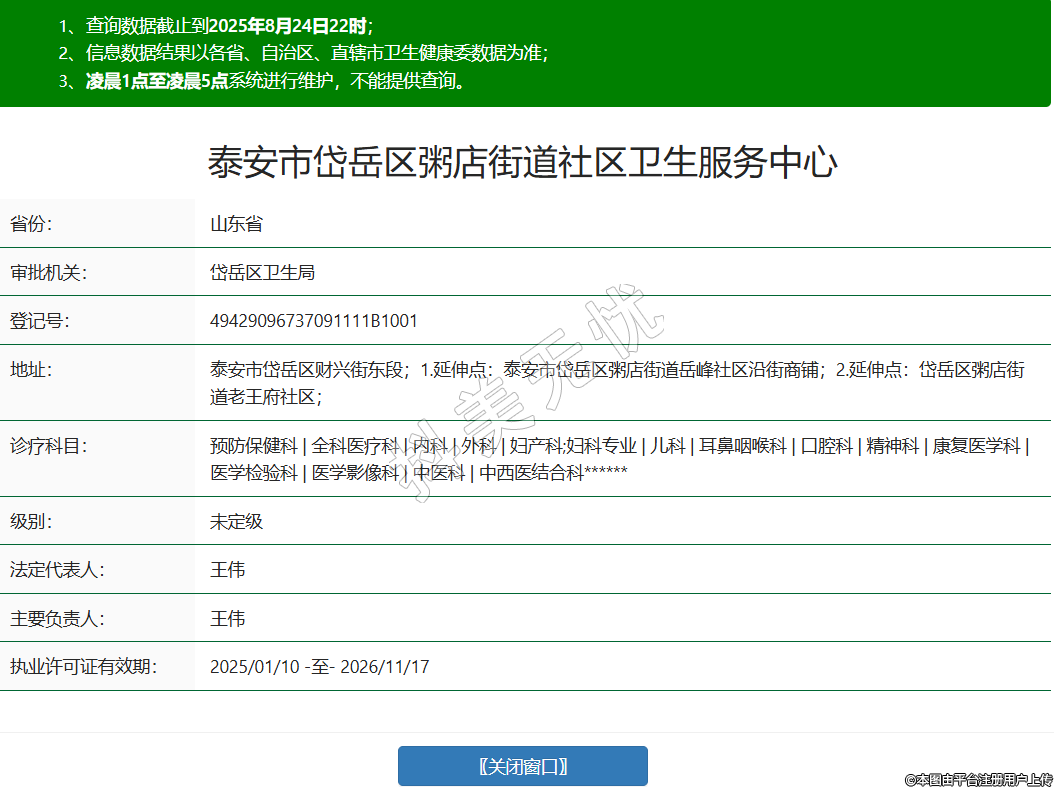Click 预防保健科 in the department list
The width and height of the screenshot is (1054, 787).
pyautogui.click(x=253, y=446)
